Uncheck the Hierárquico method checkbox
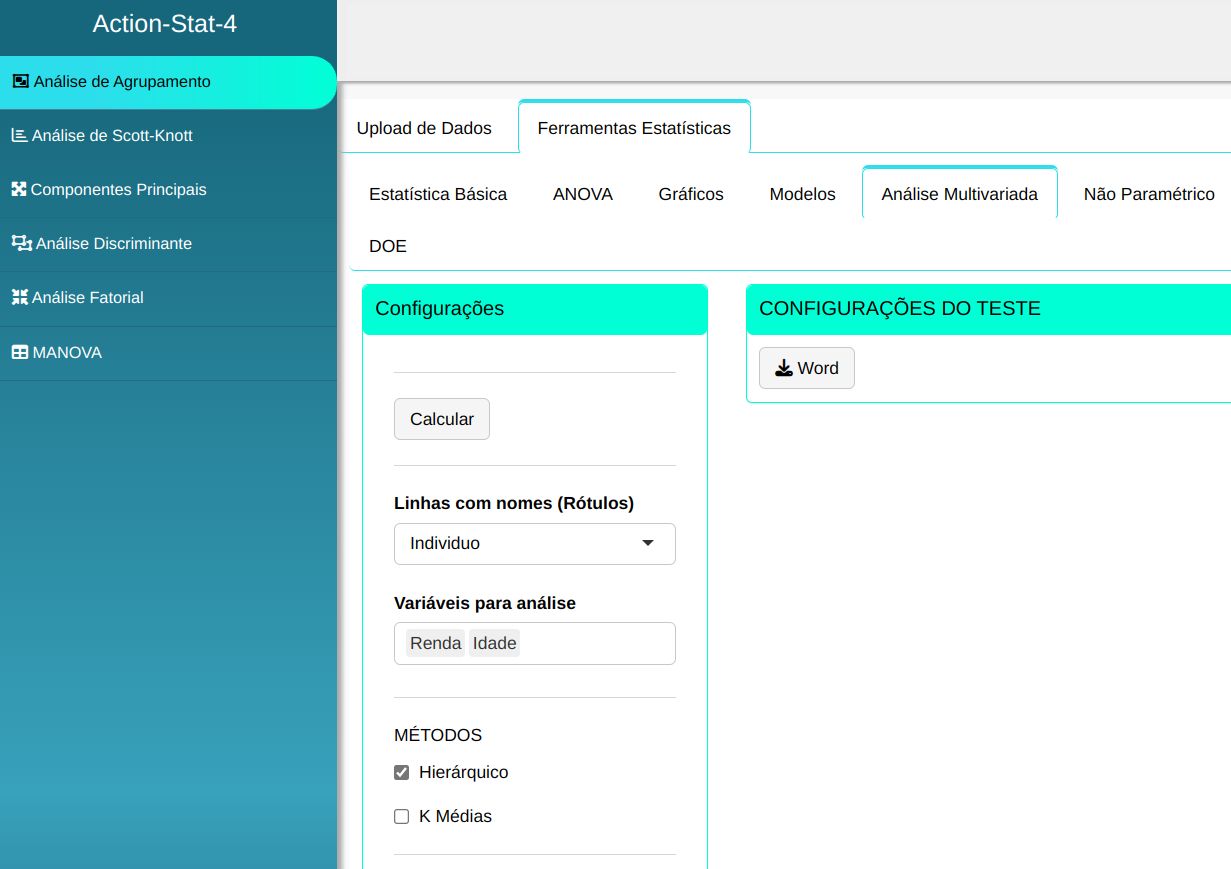 (x=402, y=772)
